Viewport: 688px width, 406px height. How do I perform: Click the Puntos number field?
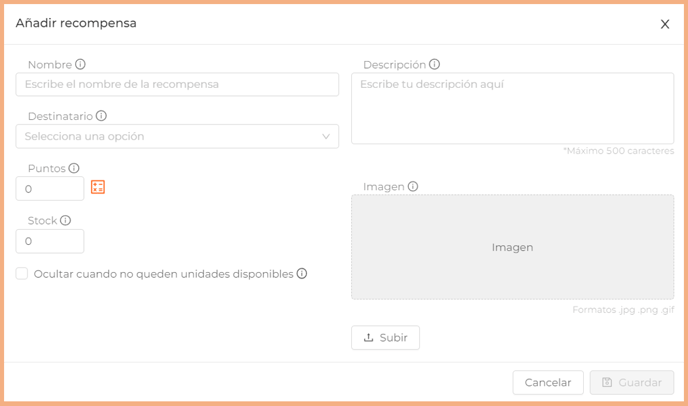50,189
